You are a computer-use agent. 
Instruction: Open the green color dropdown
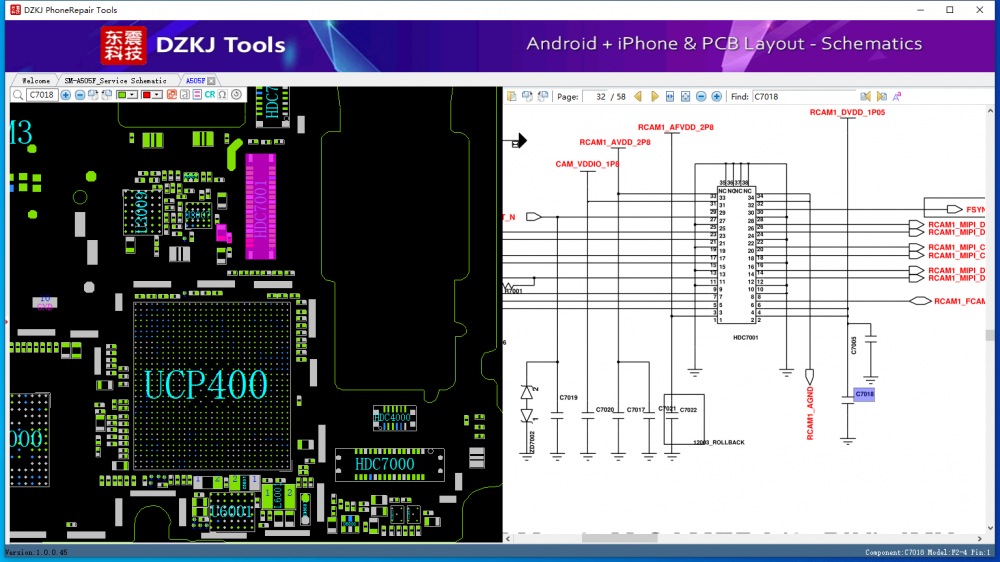[x=133, y=95]
